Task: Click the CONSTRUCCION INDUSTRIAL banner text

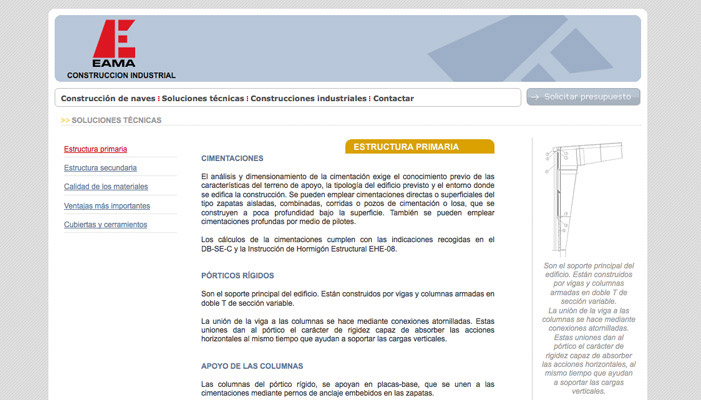Action: (x=121, y=76)
